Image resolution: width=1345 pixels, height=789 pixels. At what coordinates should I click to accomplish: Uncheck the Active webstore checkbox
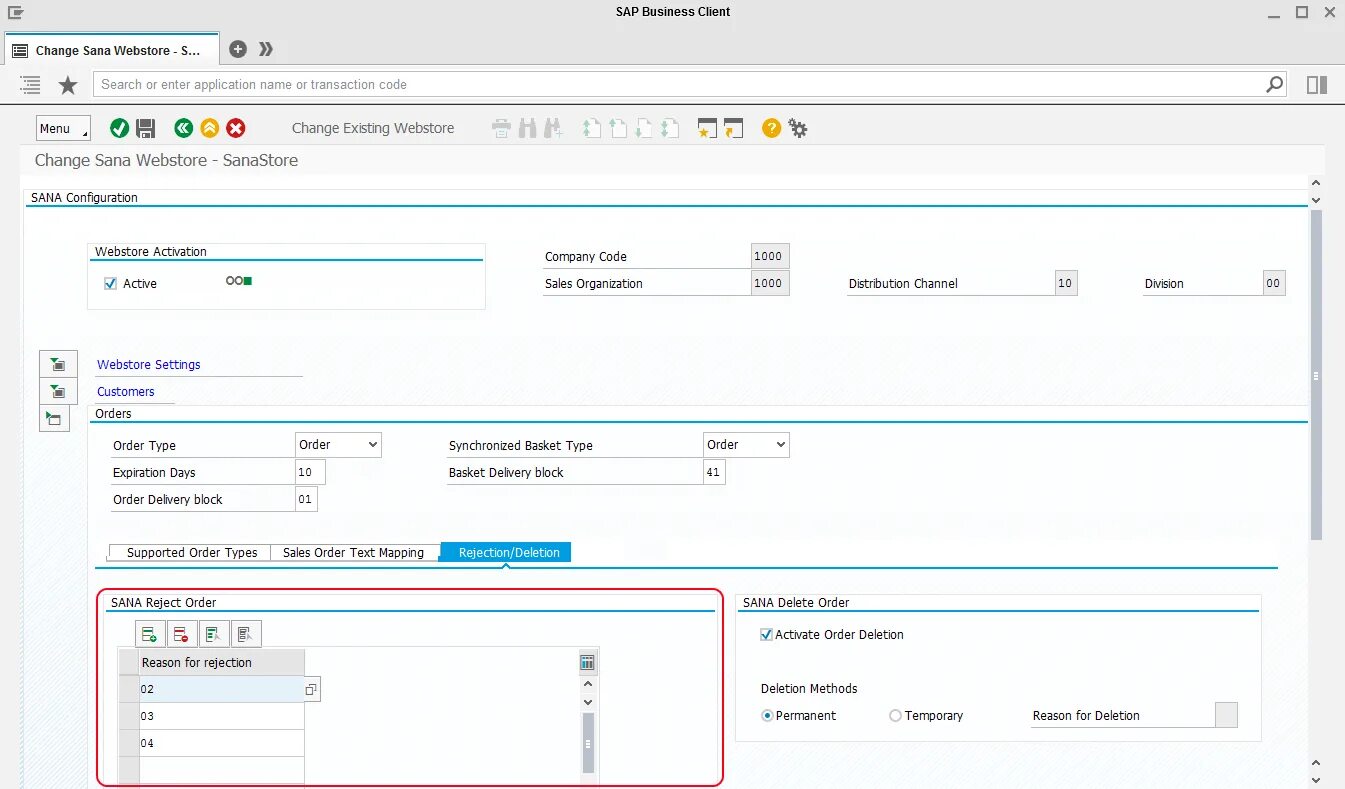tap(110, 283)
